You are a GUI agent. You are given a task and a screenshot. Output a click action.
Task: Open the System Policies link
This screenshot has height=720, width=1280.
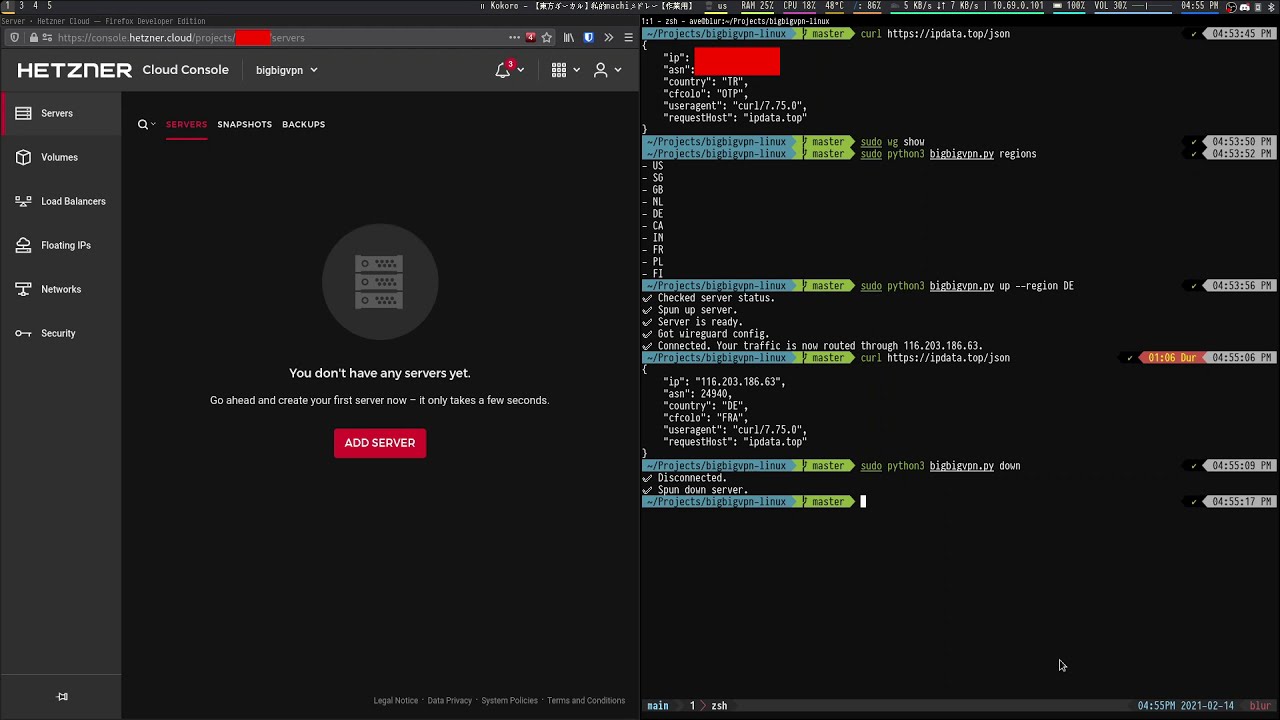[509, 700]
